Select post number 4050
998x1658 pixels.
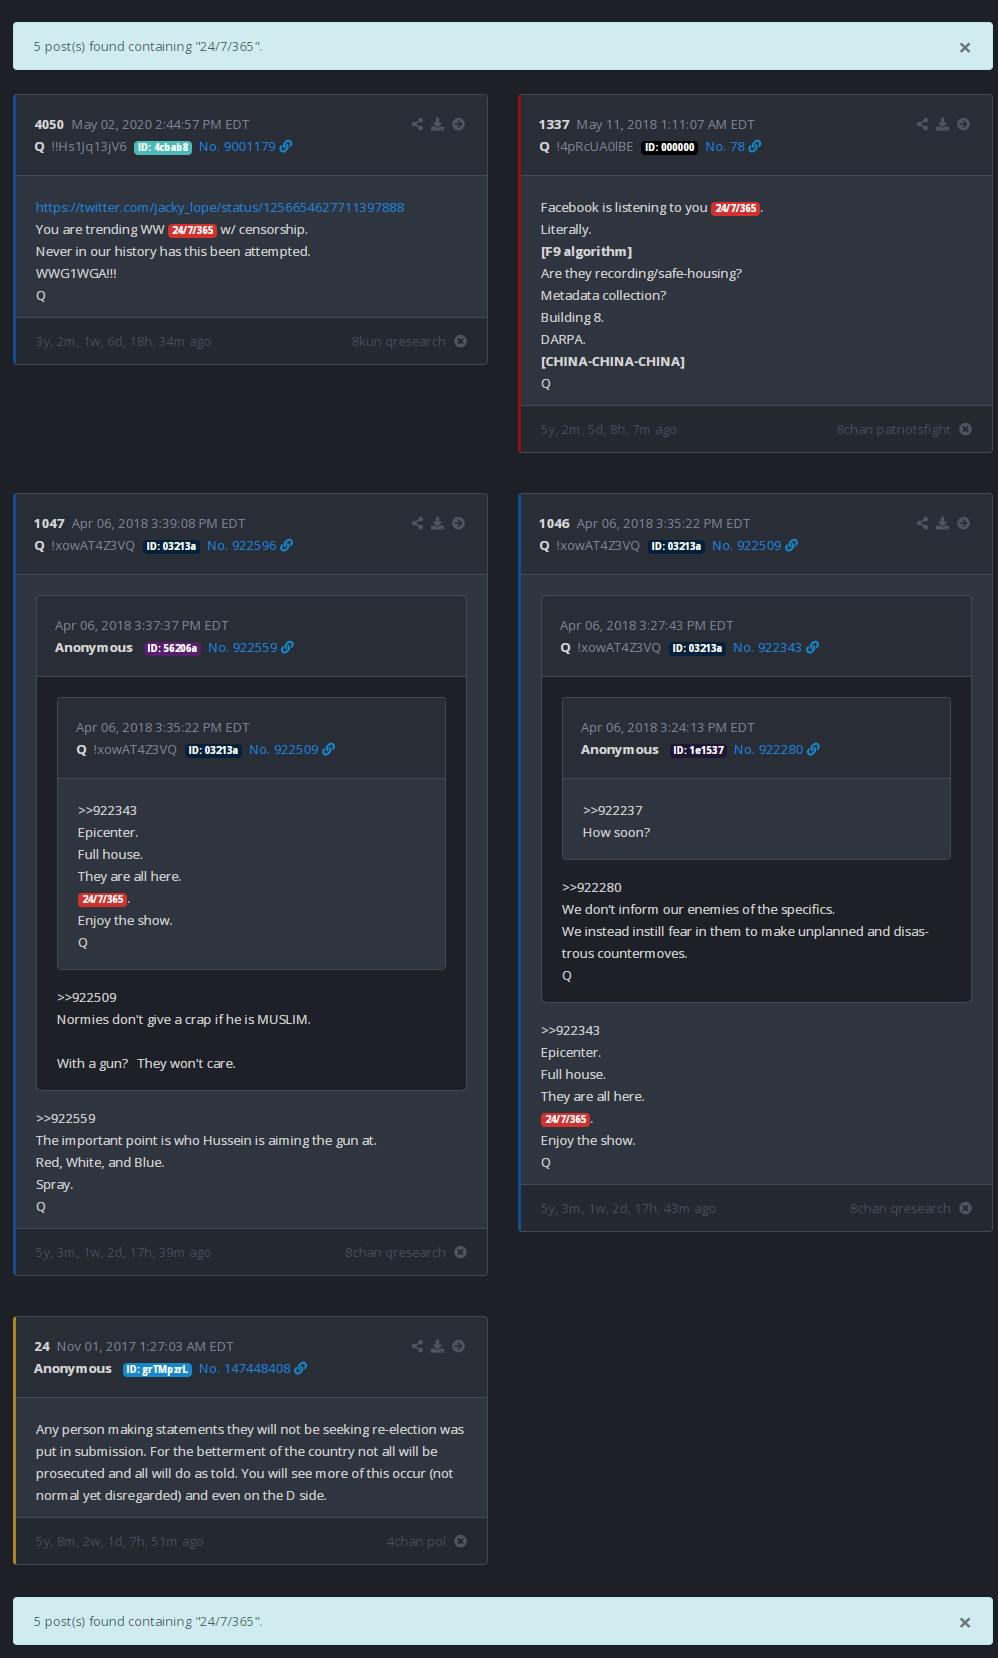click(49, 124)
